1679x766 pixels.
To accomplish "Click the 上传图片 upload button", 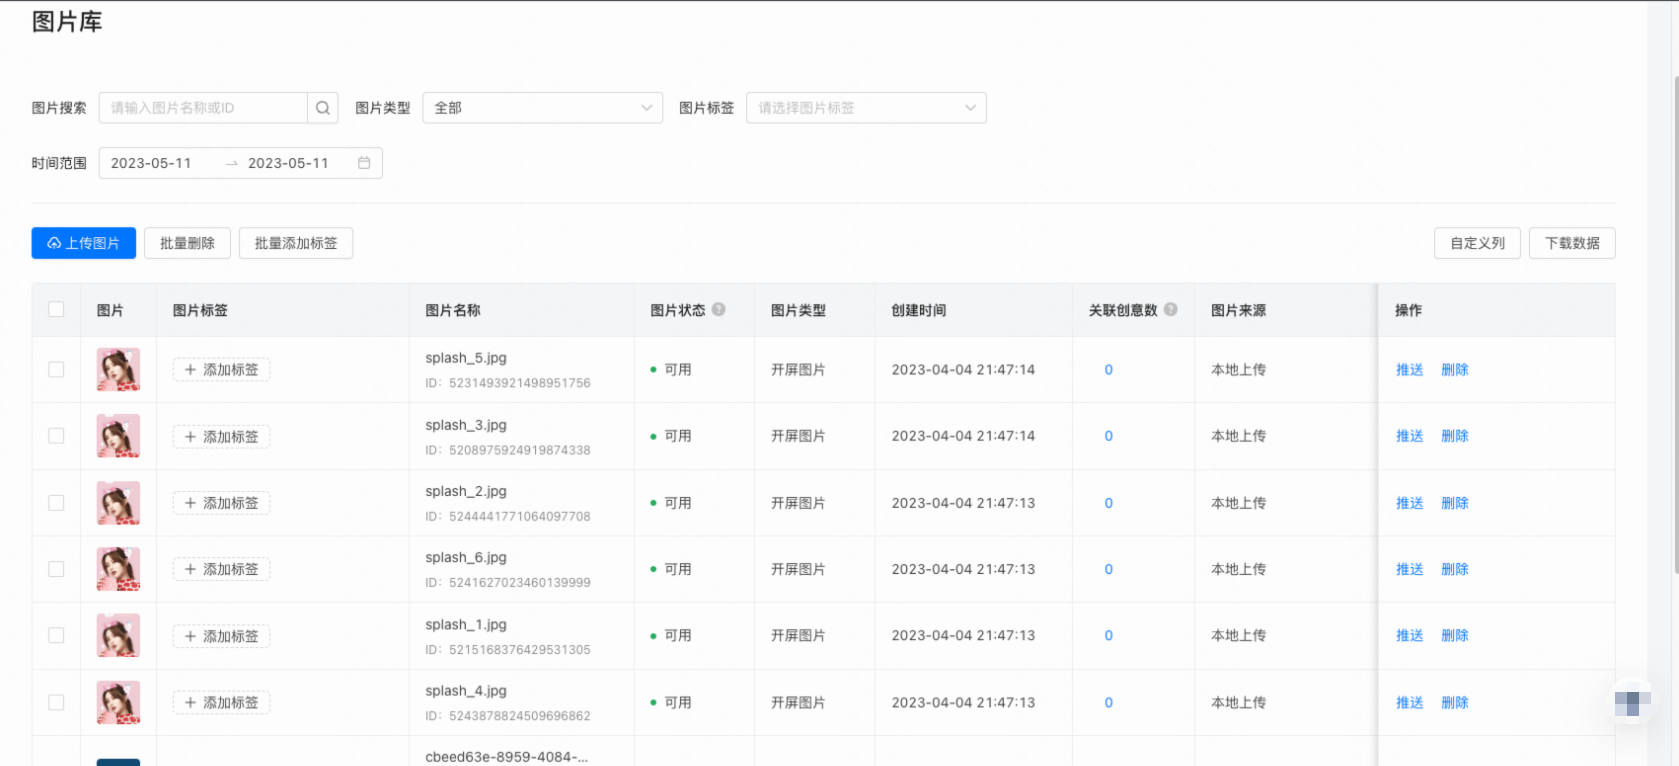I will [84, 243].
